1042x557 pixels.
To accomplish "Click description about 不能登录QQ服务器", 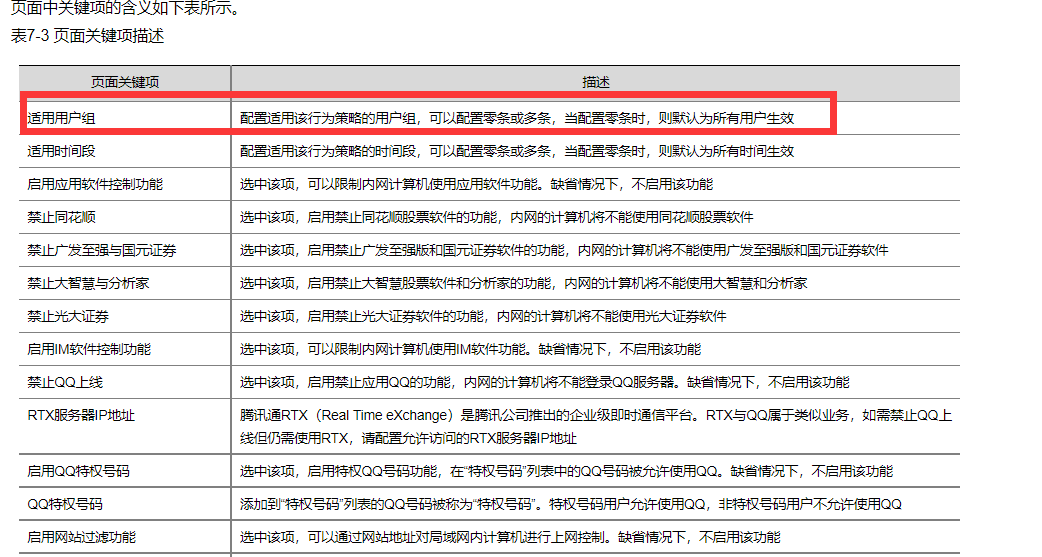I will coord(545,382).
